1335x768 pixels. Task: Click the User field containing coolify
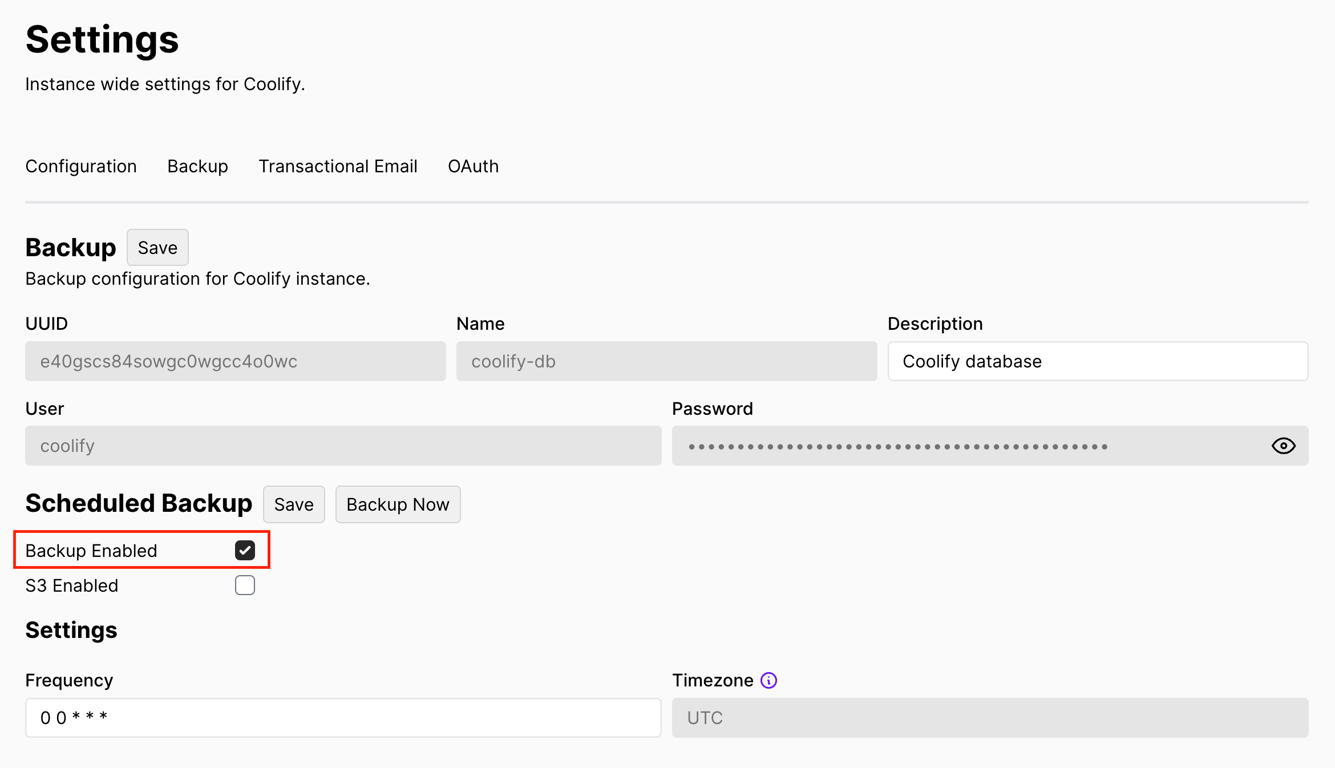[x=342, y=445]
